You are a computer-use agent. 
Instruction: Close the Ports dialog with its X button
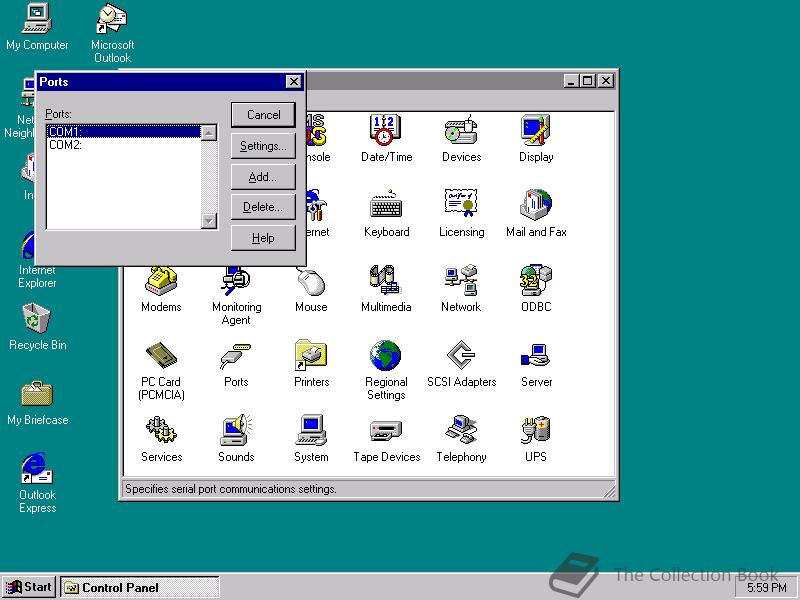(x=293, y=82)
